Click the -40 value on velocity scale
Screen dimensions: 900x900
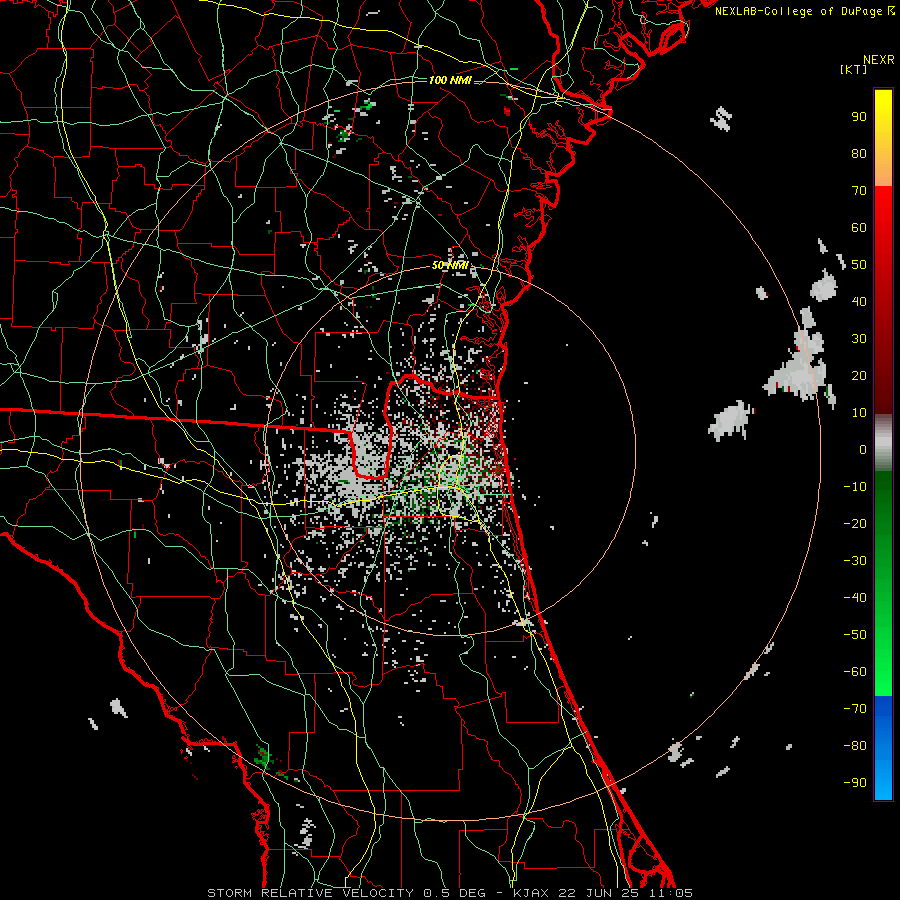(855, 598)
